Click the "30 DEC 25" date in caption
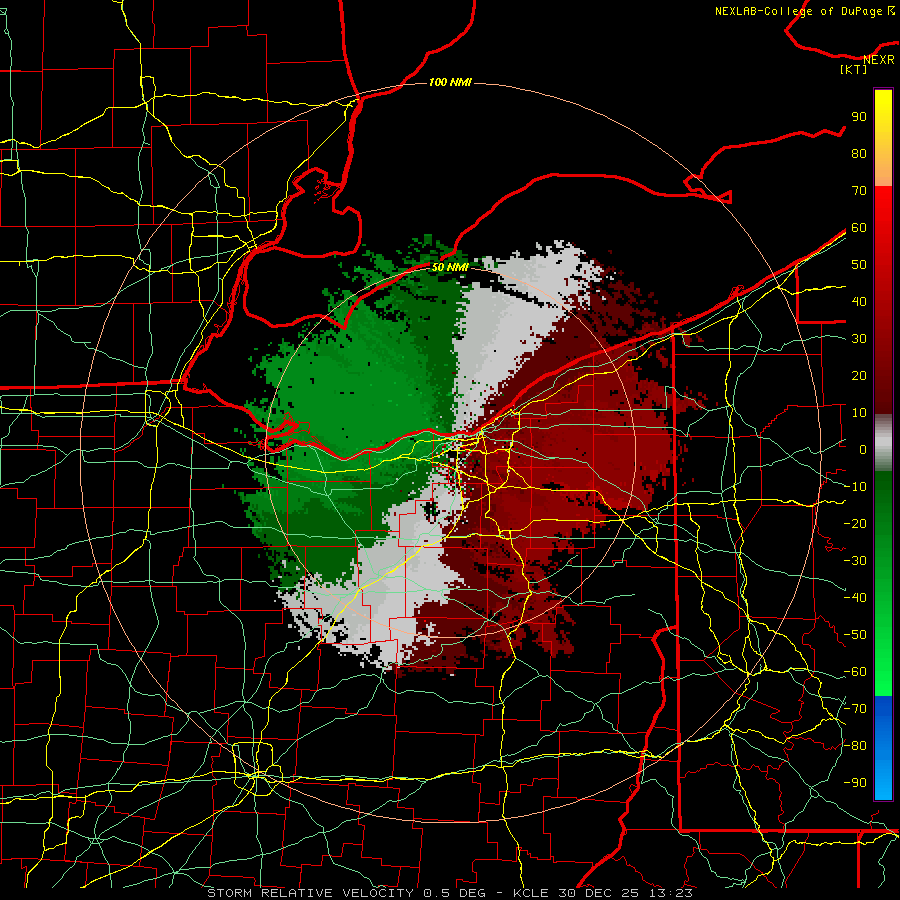Screen dimensions: 900x900 599,893
